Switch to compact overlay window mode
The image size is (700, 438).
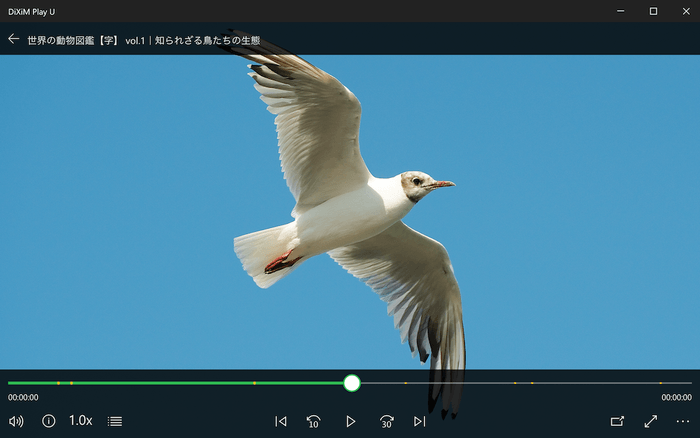[x=617, y=421]
